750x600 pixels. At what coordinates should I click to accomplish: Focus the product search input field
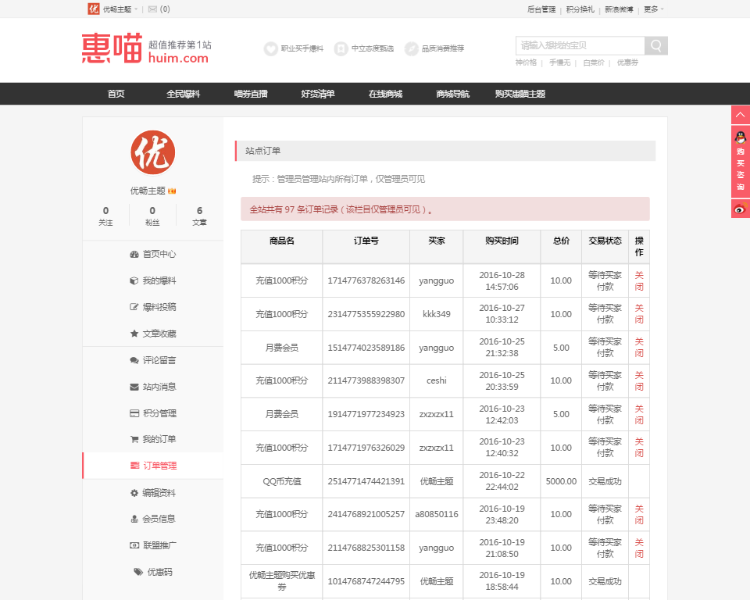pyautogui.click(x=580, y=45)
